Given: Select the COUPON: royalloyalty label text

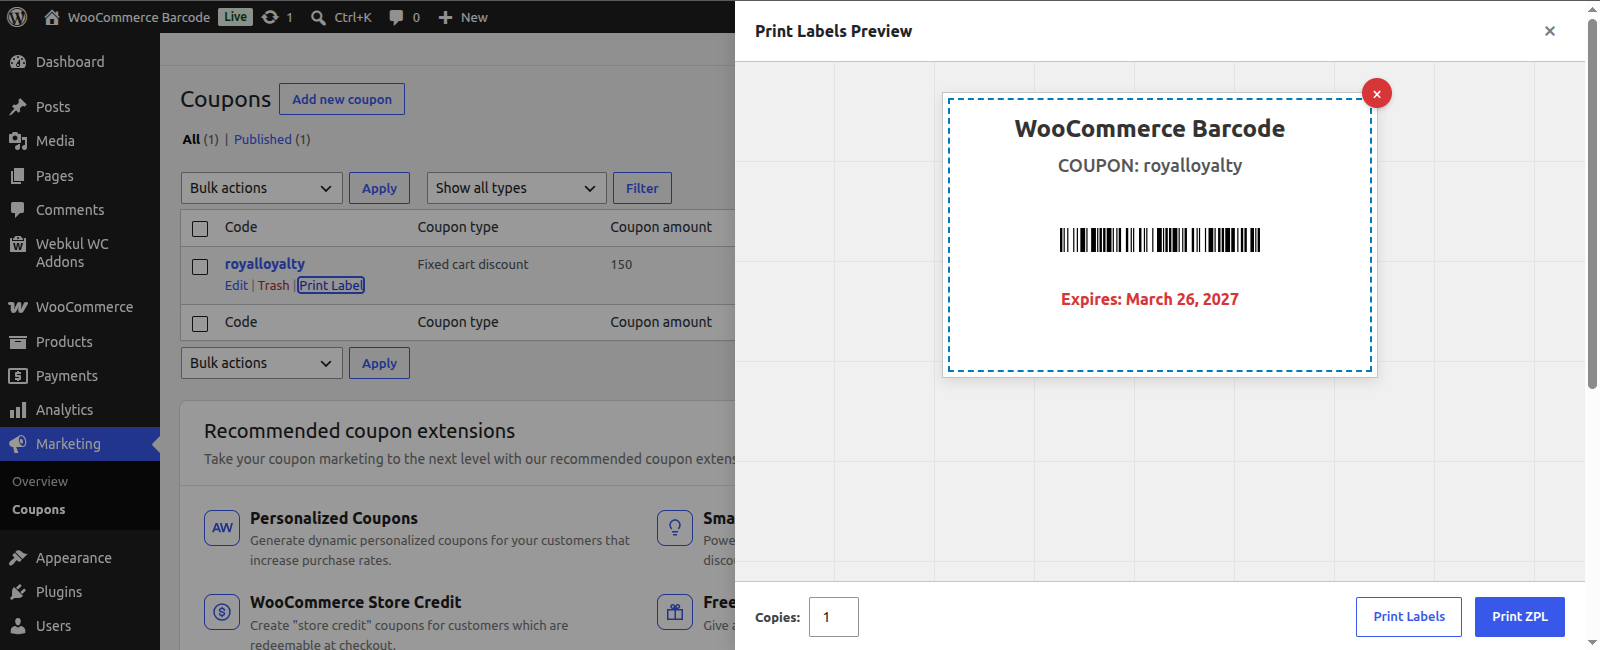Looking at the screenshot, I should pos(1150,166).
